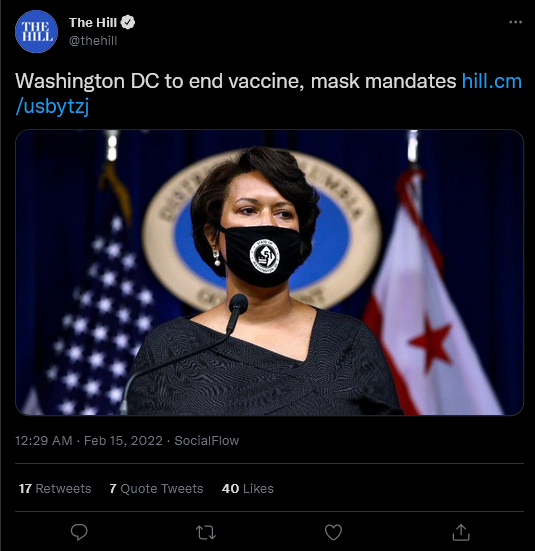Retweet this post using the arrows icon
535x551 pixels.
(206, 532)
